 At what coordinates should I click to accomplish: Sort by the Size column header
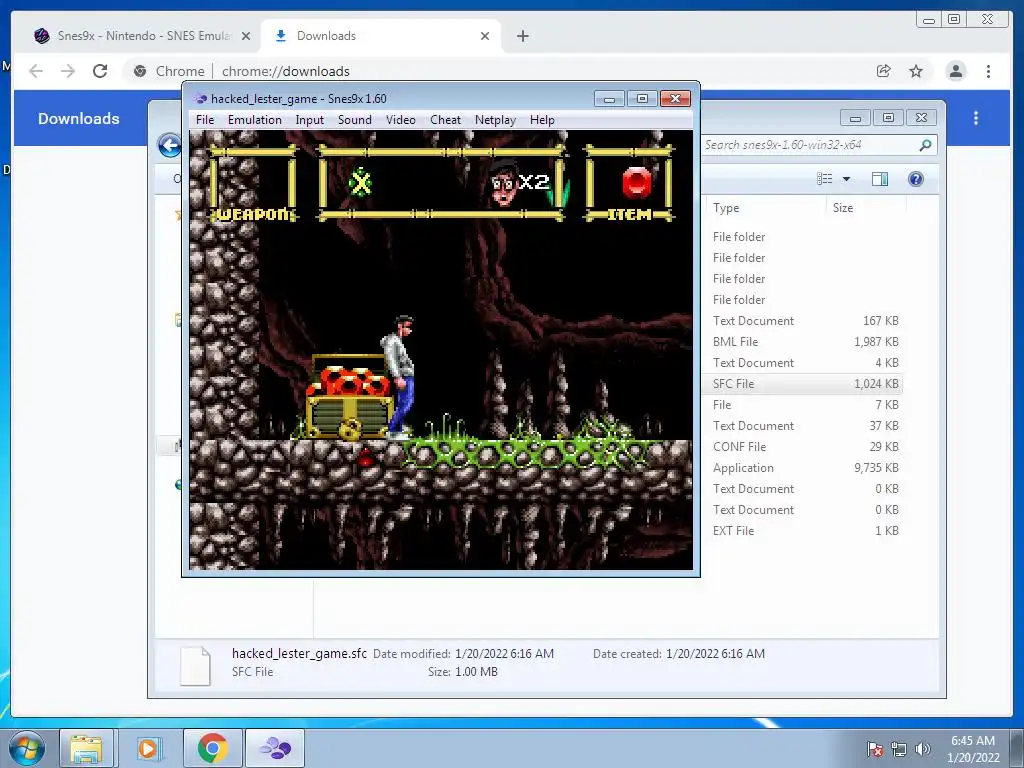pos(866,208)
